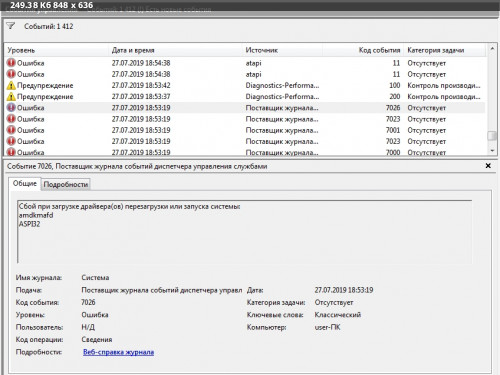Click the filter funnel icon
Image resolution: width=500 pixels, height=375 pixels.
11,26
